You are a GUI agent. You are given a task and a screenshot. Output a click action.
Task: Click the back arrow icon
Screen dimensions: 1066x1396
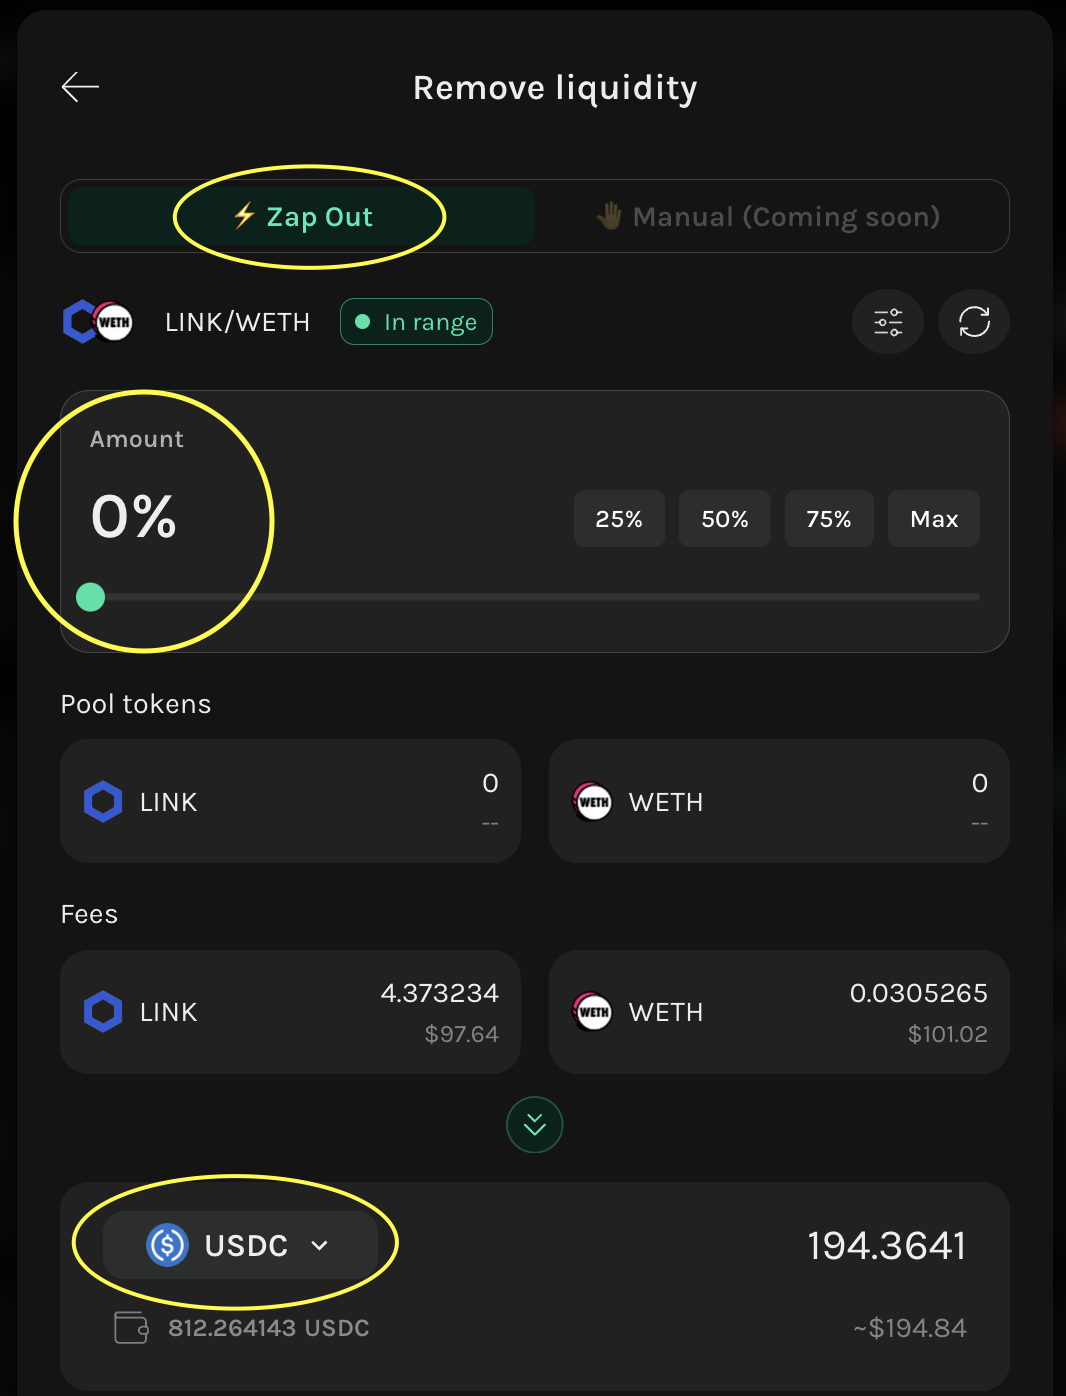(80, 87)
